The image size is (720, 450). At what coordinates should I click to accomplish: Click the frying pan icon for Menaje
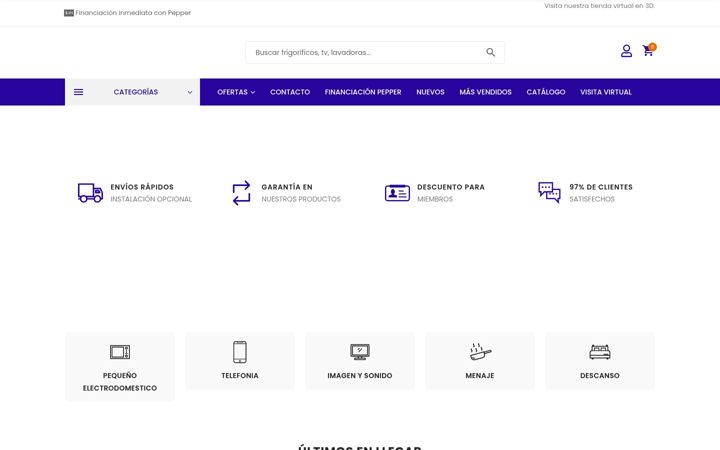point(480,352)
